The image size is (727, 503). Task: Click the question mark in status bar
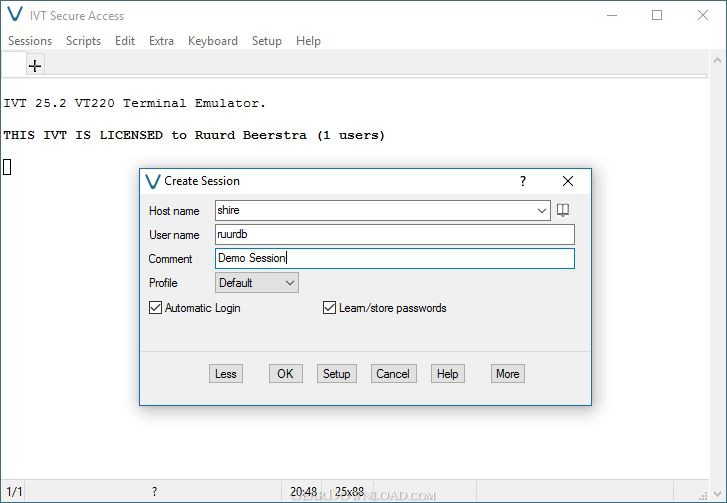pyautogui.click(x=154, y=491)
